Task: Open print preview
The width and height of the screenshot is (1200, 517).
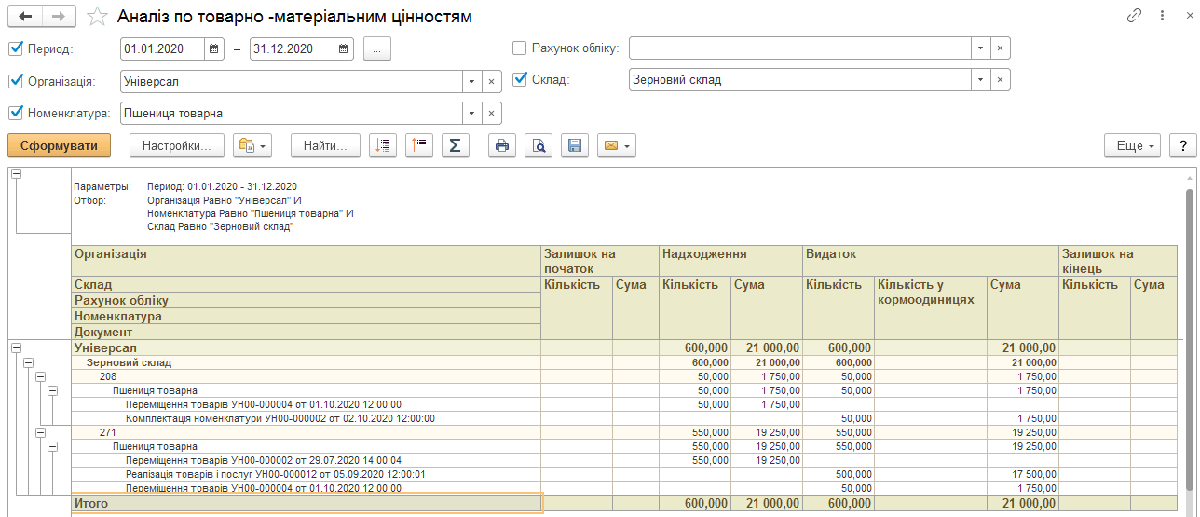Action: pyautogui.click(x=538, y=146)
